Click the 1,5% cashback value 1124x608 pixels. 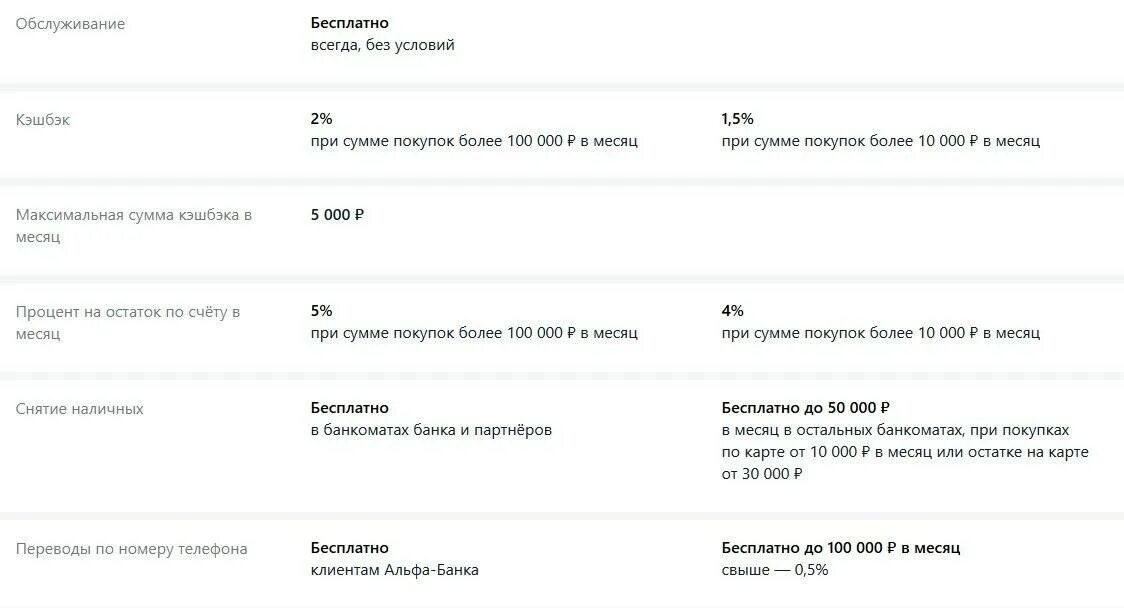point(738,119)
